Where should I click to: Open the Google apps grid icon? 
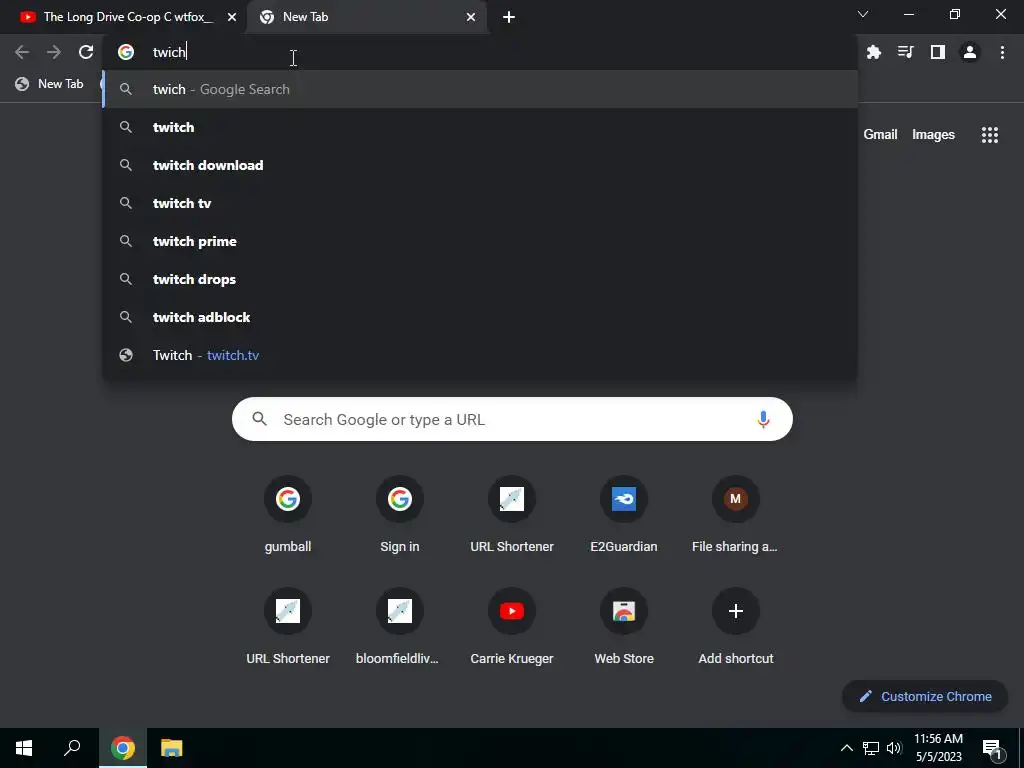[990, 135]
